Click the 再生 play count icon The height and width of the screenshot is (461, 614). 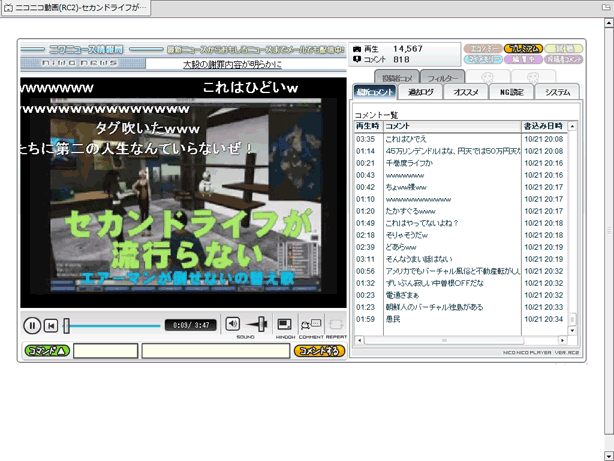click(x=357, y=49)
